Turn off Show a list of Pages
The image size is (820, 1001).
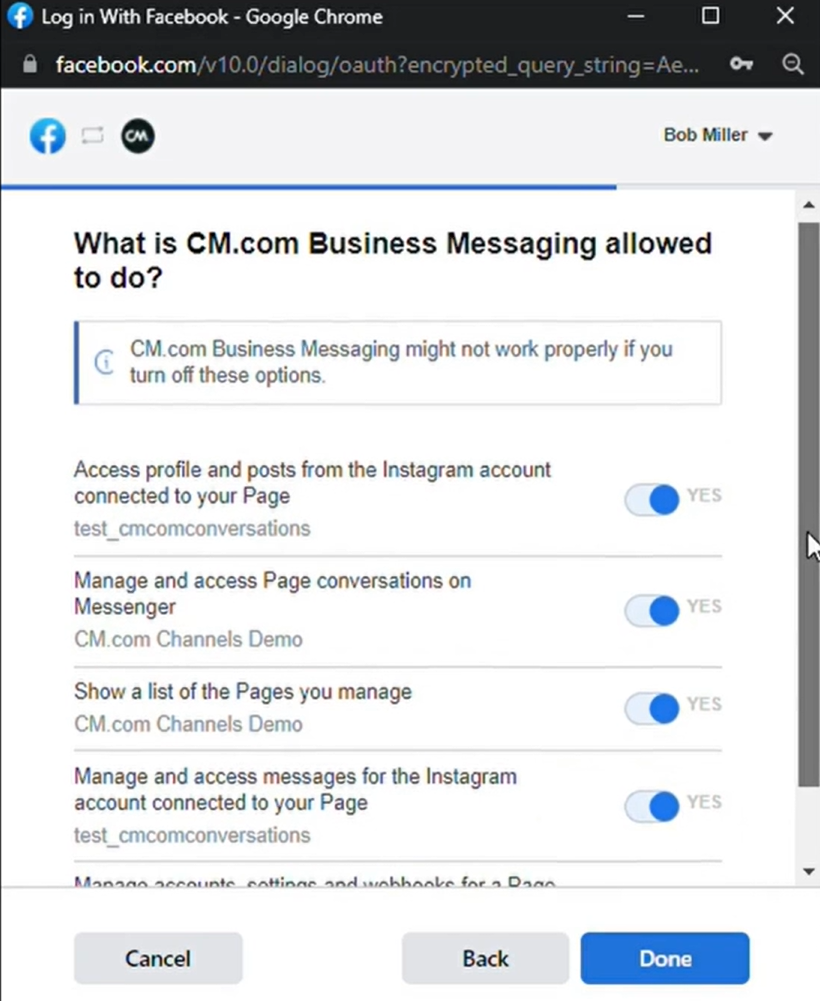pos(652,708)
